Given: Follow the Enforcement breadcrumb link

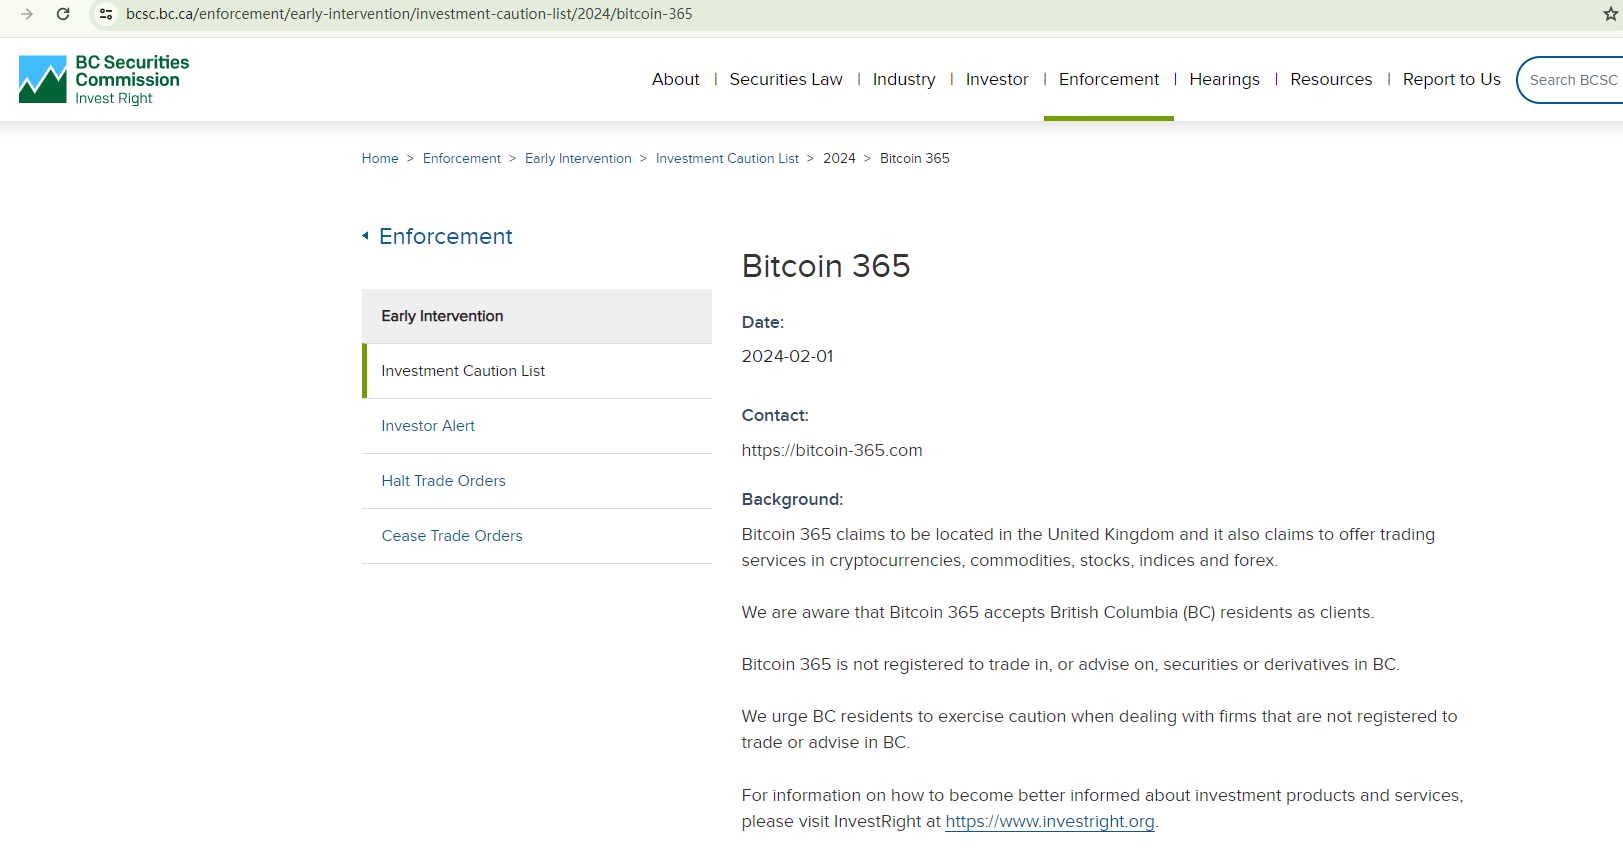Looking at the screenshot, I should 462,158.
